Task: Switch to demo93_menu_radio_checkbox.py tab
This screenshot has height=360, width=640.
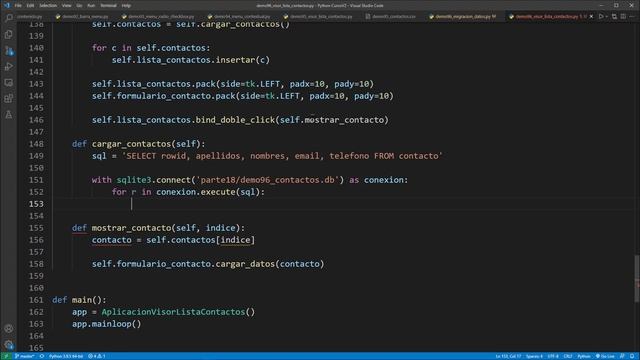Action: click(161, 17)
